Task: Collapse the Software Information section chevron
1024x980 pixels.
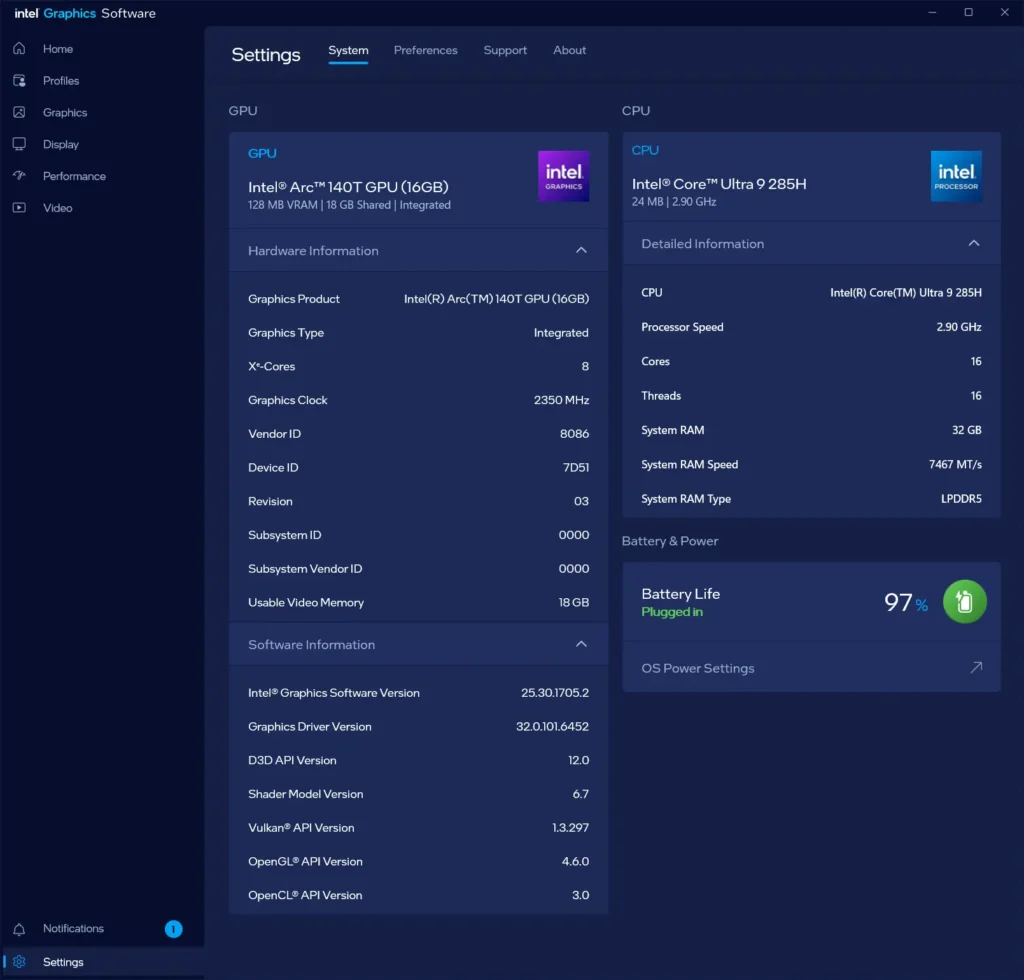Action: 581,644
